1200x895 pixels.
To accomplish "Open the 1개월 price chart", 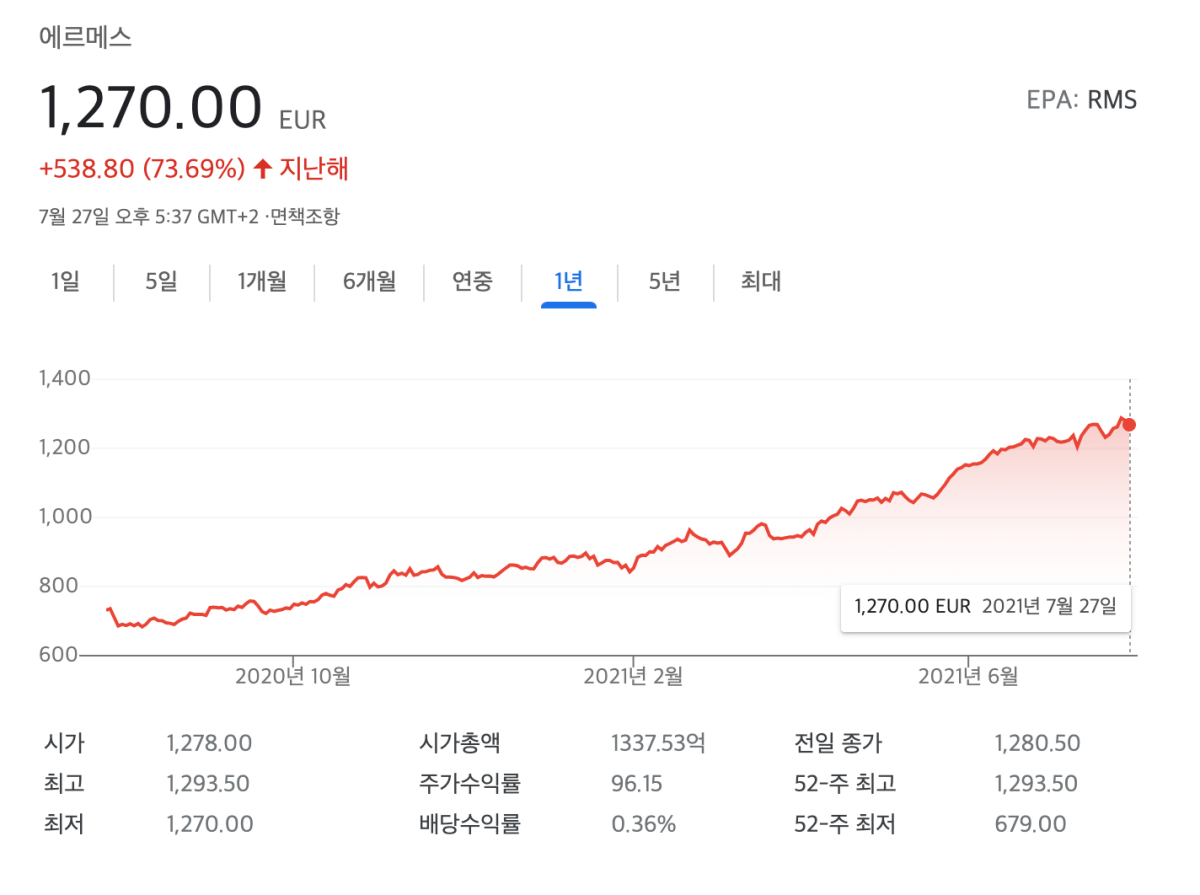I will tap(262, 282).
